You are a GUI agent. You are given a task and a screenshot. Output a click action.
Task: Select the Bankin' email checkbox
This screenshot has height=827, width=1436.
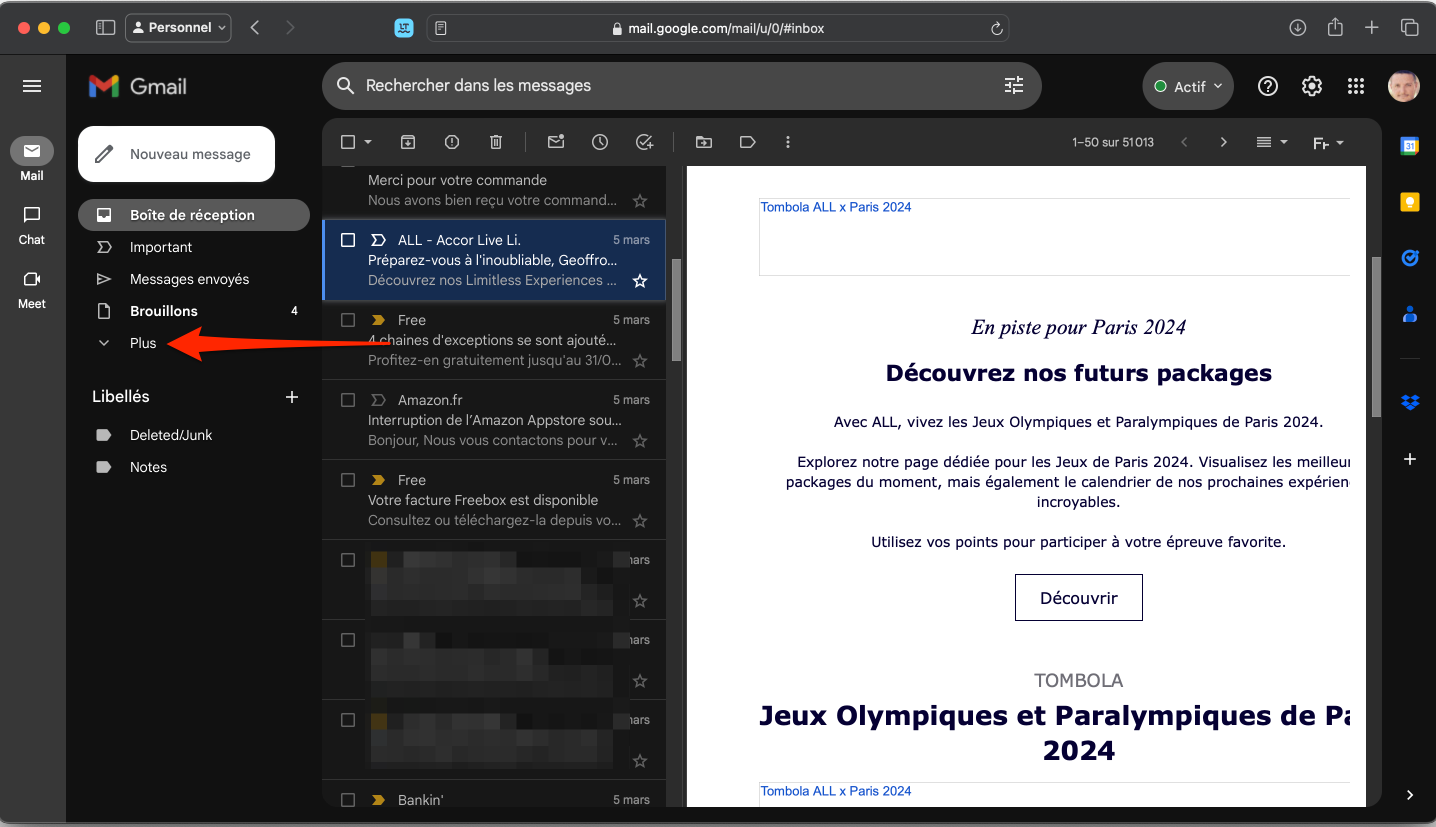pos(348,800)
